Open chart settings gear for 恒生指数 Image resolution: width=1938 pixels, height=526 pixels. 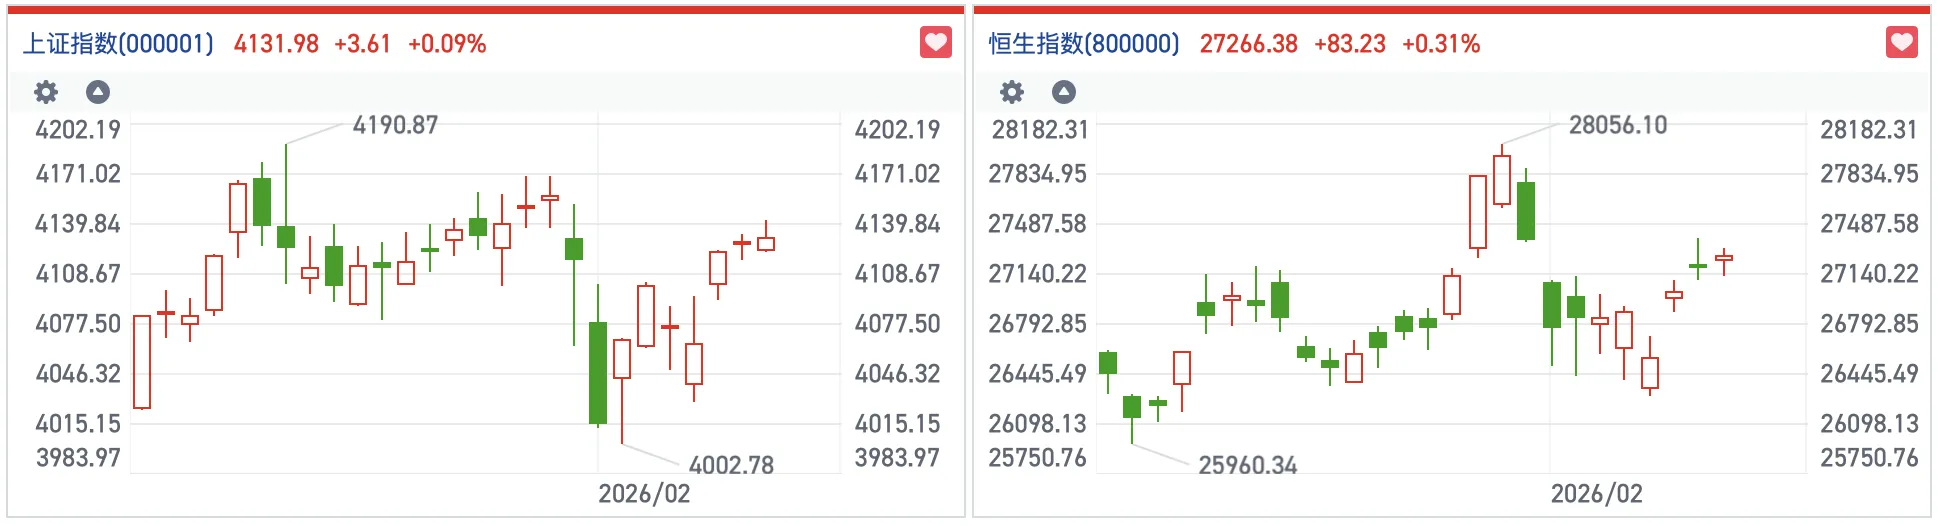tap(1012, 92)
